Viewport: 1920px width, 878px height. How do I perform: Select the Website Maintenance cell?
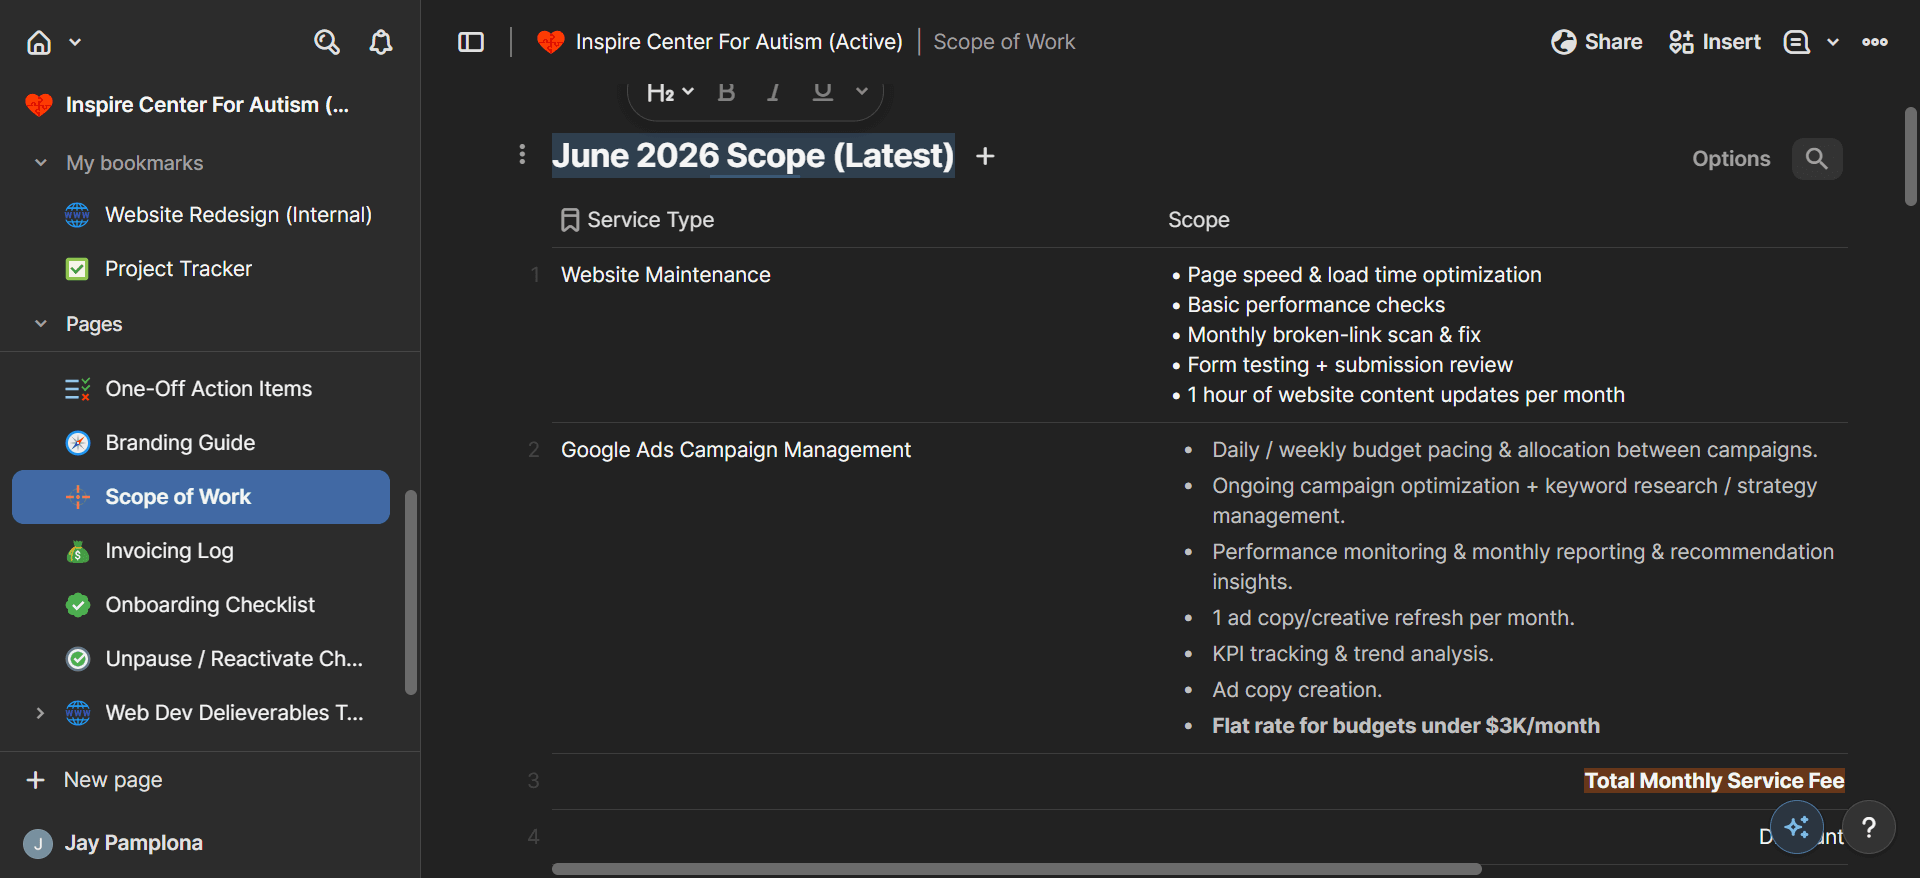(x=855, y=335)
